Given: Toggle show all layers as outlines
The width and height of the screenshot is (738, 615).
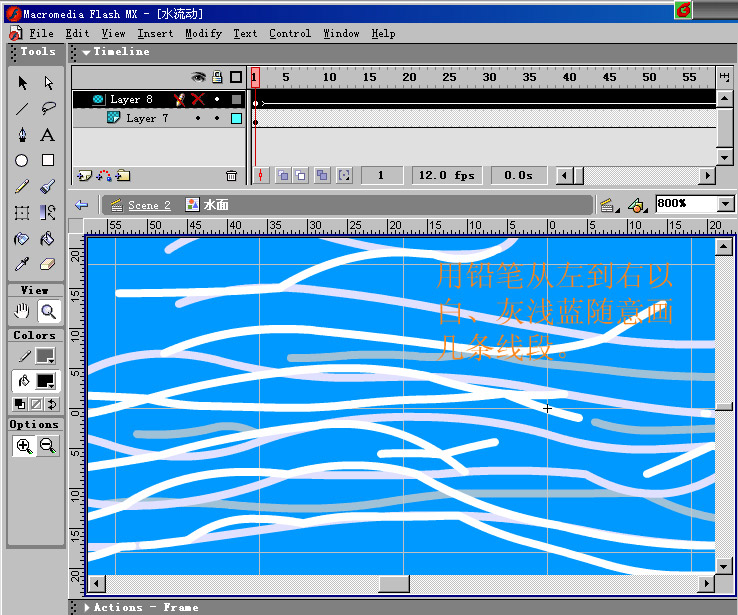Looking at the screenshot, I should [x=236, y=77].
